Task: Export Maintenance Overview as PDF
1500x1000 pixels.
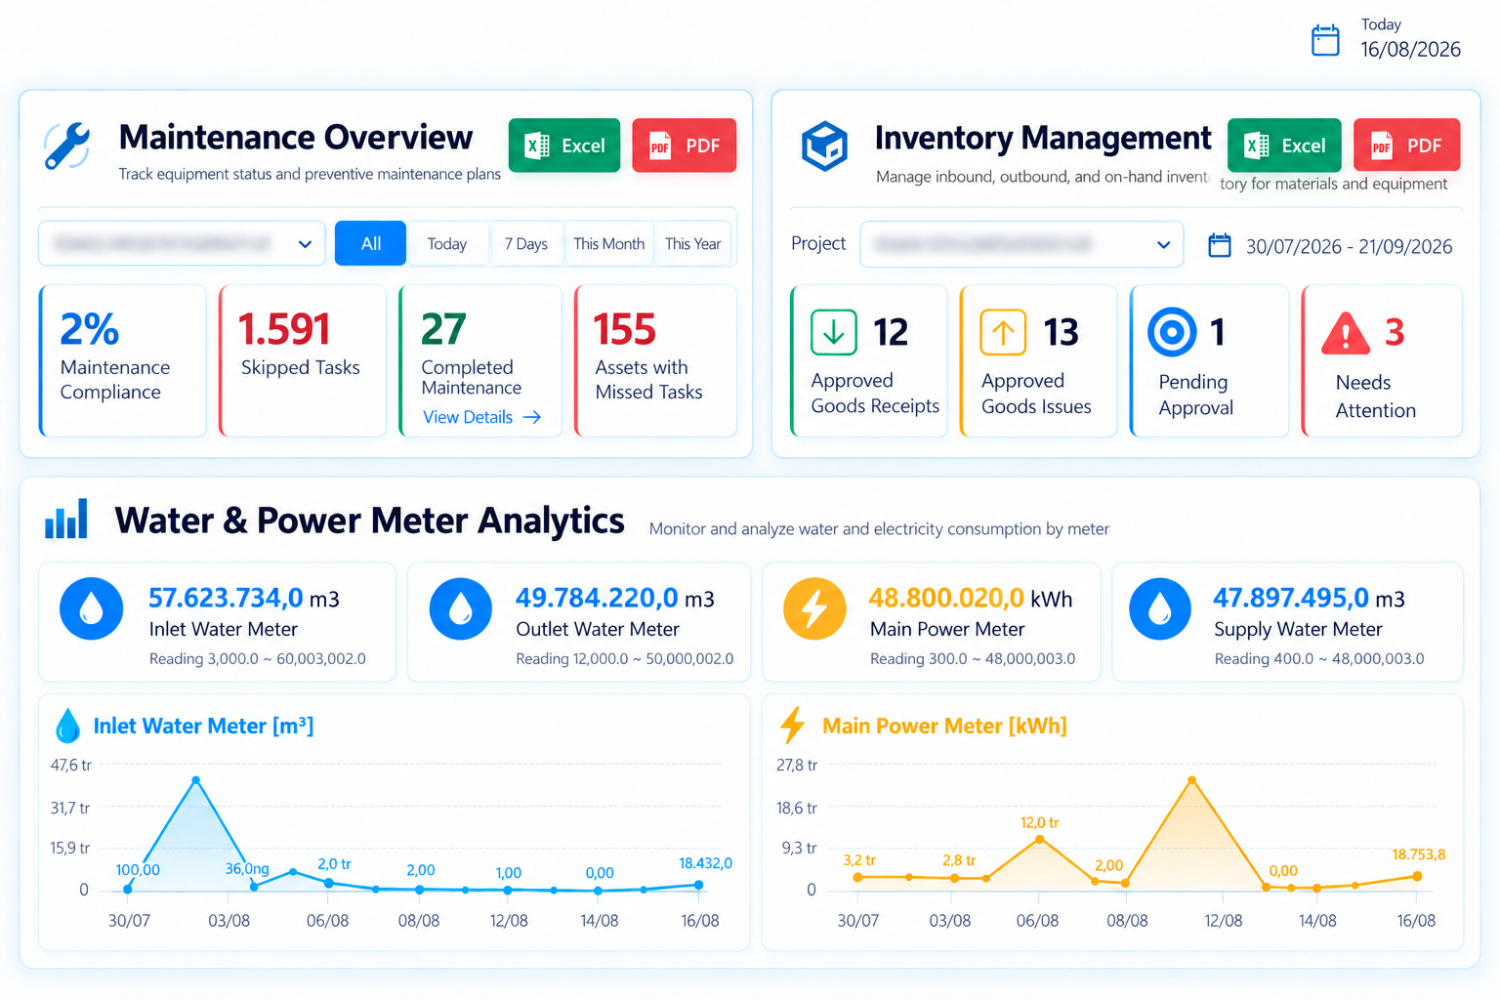Action: coord(684,146)
